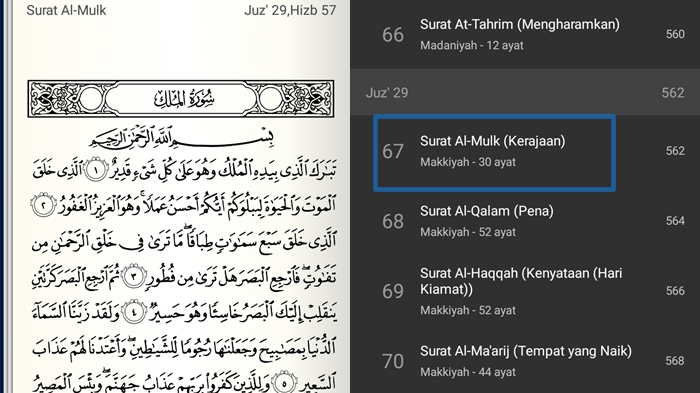Viewport: 700px width, 393px height.
Task: Open Surat Al-Ma'arij (Tempat yang Naik)
Action: coord(525,361)
